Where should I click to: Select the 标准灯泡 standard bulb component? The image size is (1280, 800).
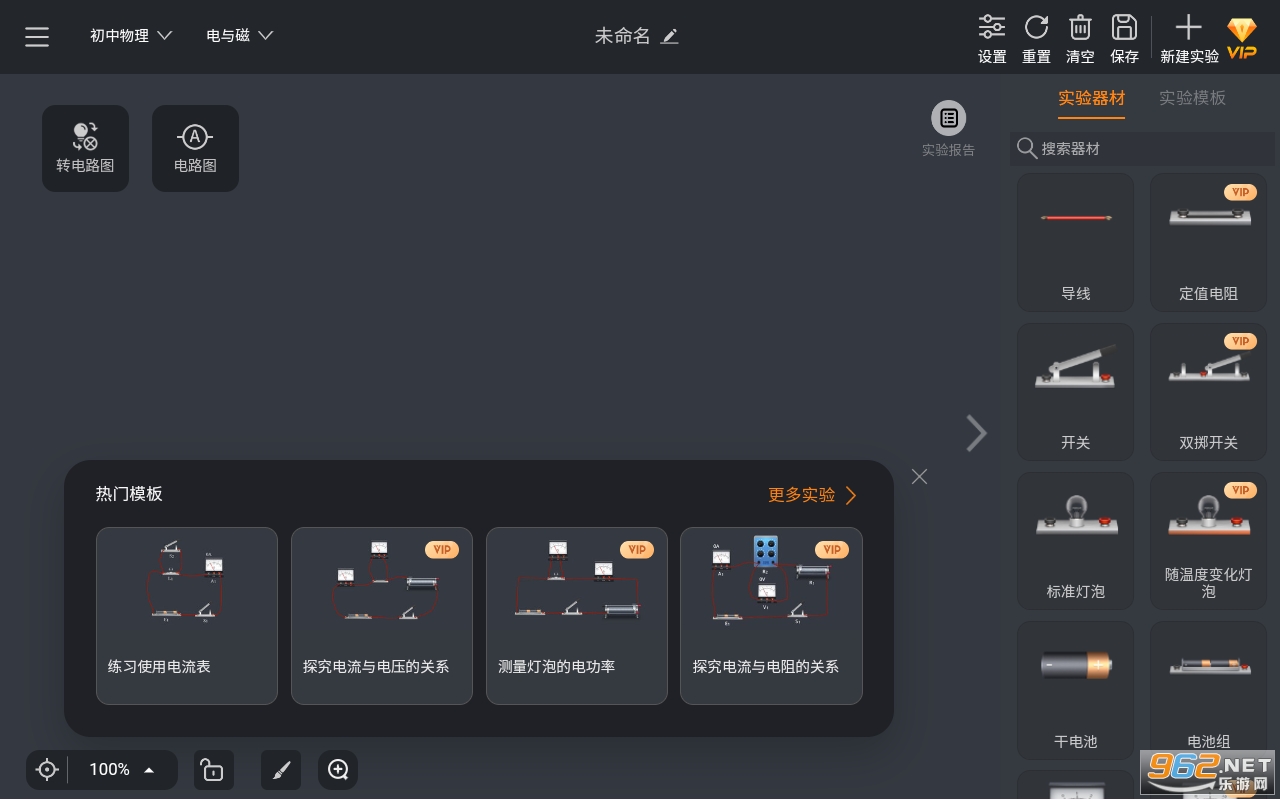click(x=1076, y=541)
